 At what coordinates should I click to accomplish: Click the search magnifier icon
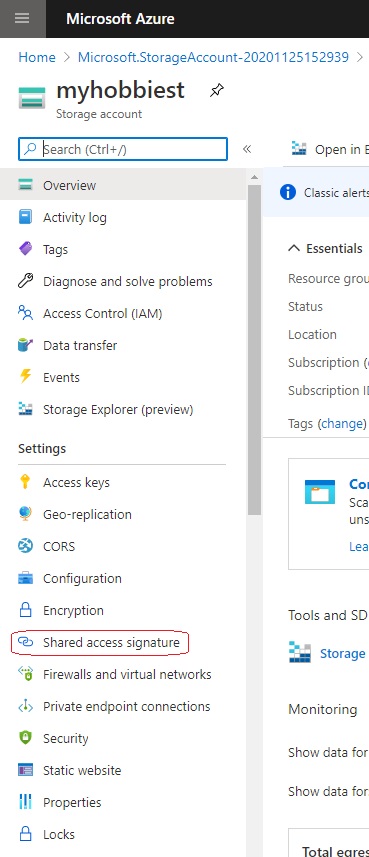point(31,149)
